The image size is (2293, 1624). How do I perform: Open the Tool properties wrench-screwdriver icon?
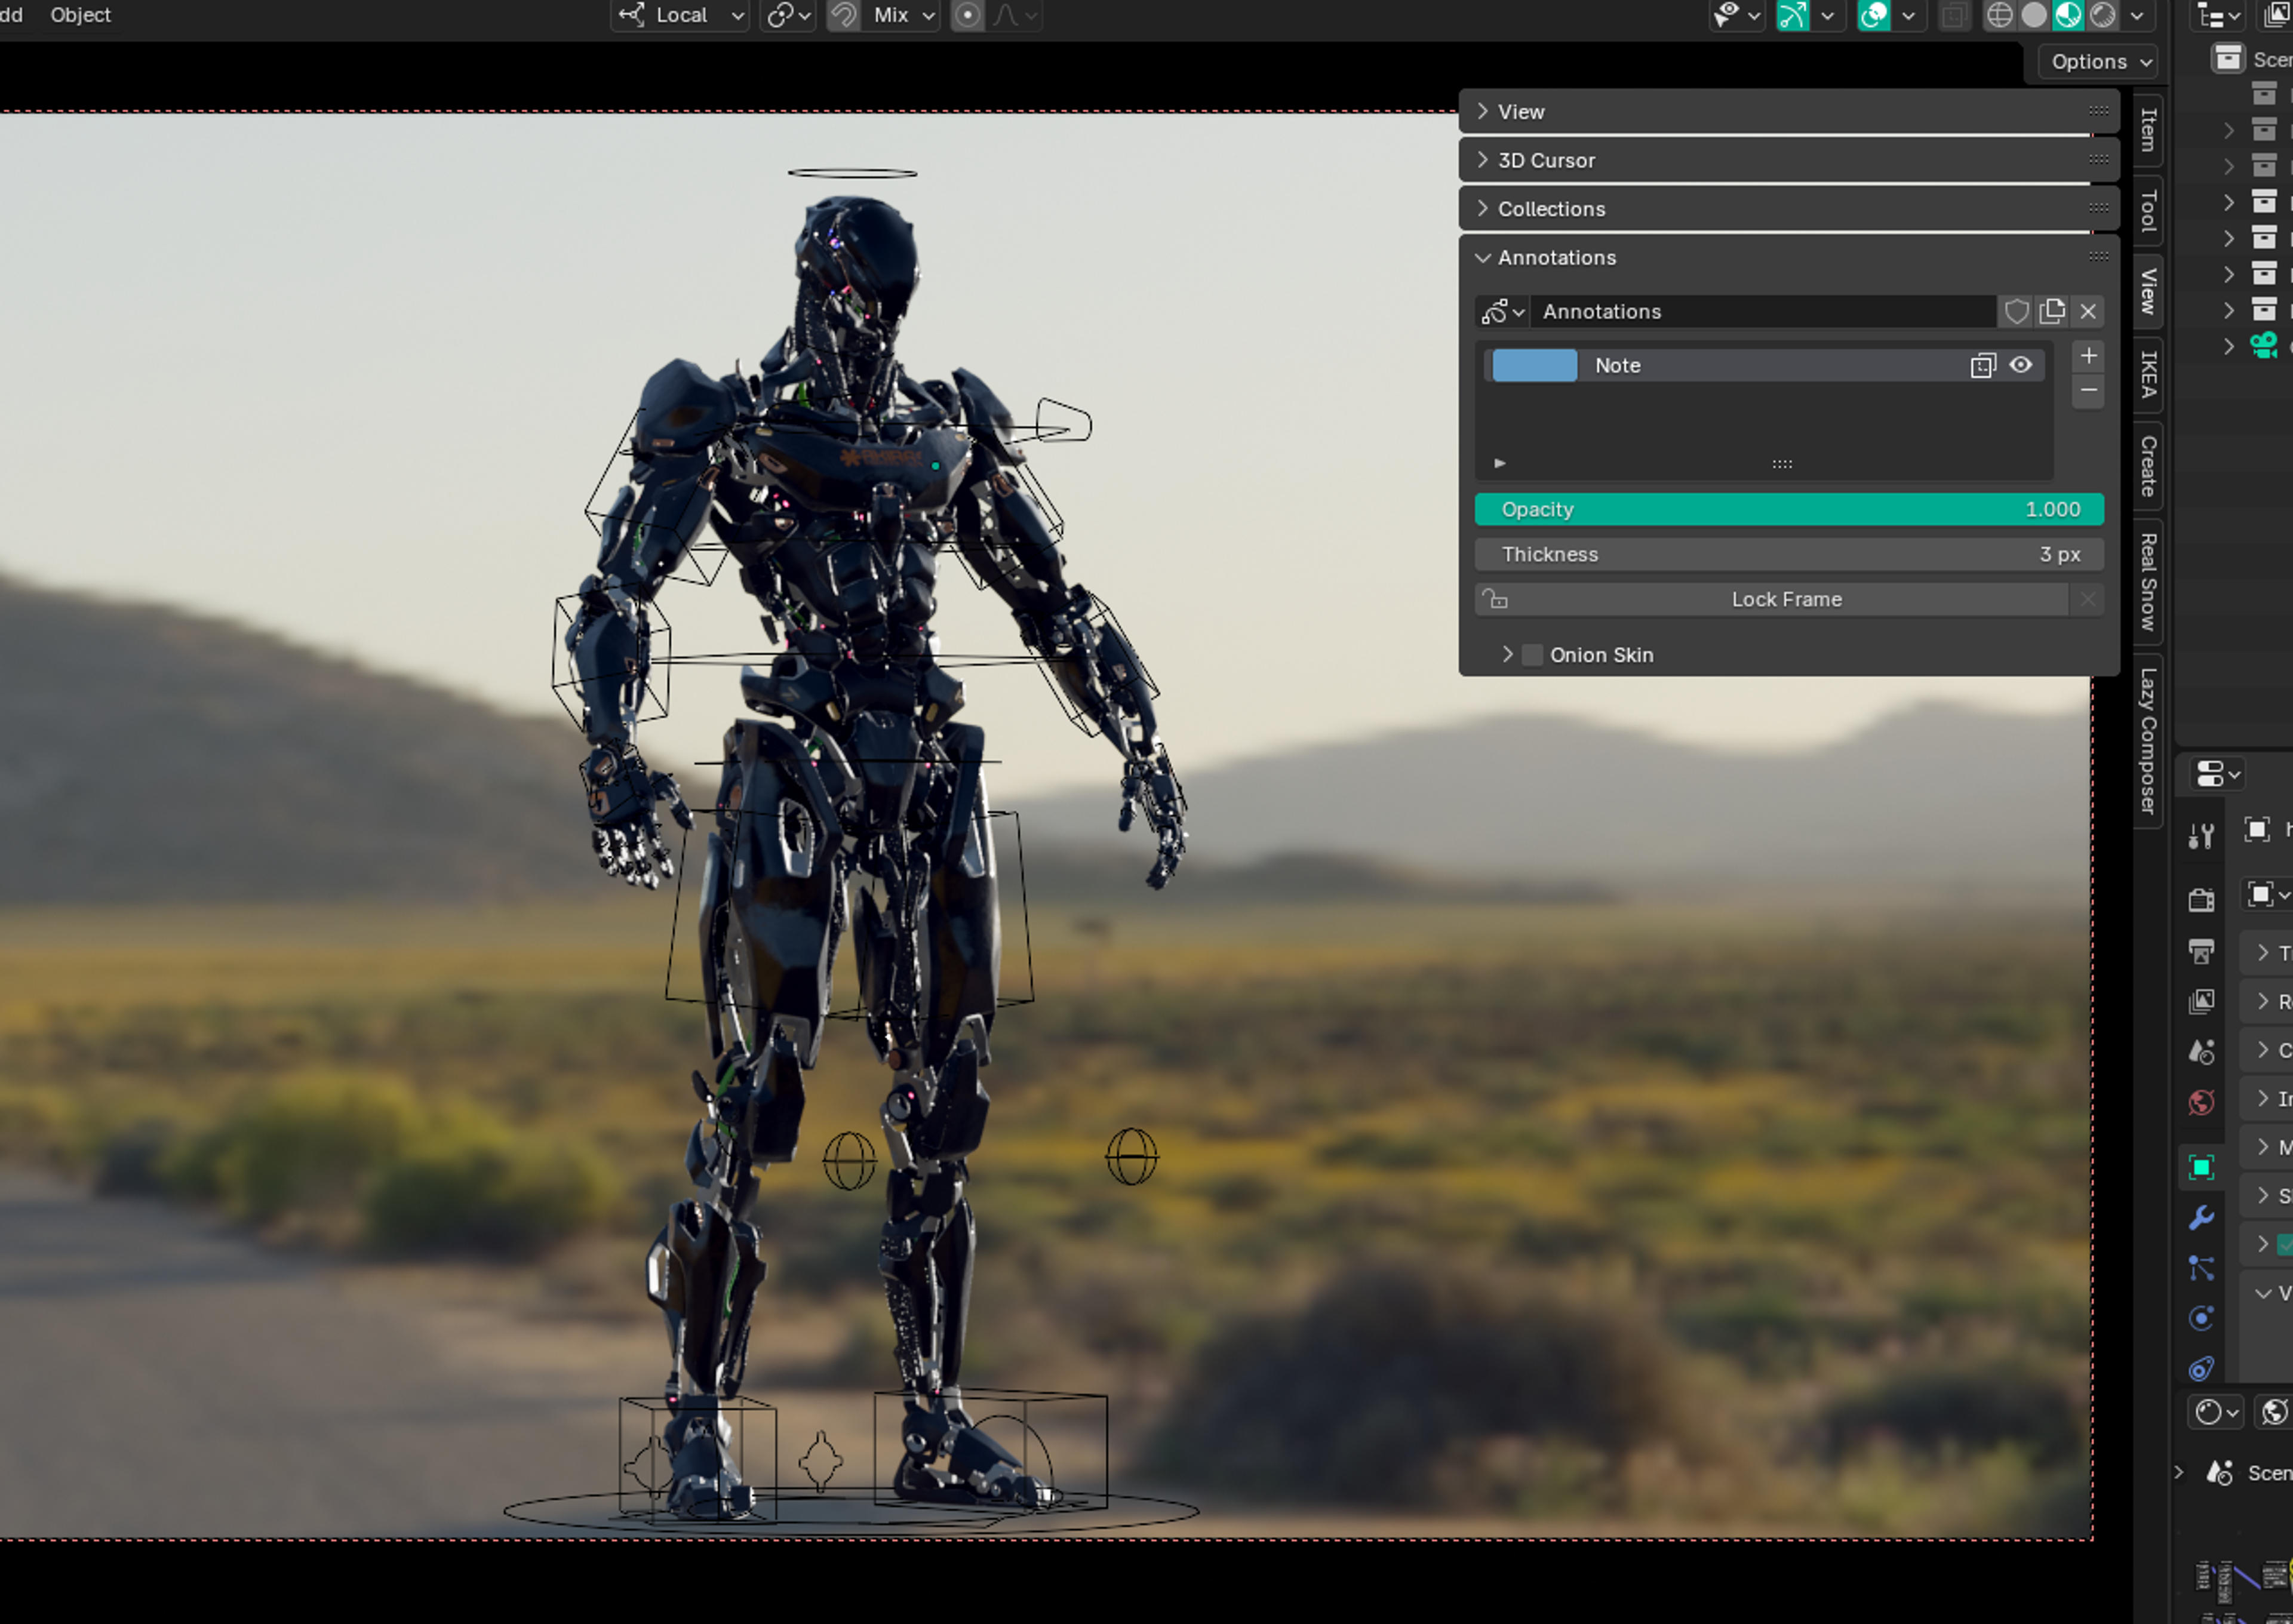2201,835
